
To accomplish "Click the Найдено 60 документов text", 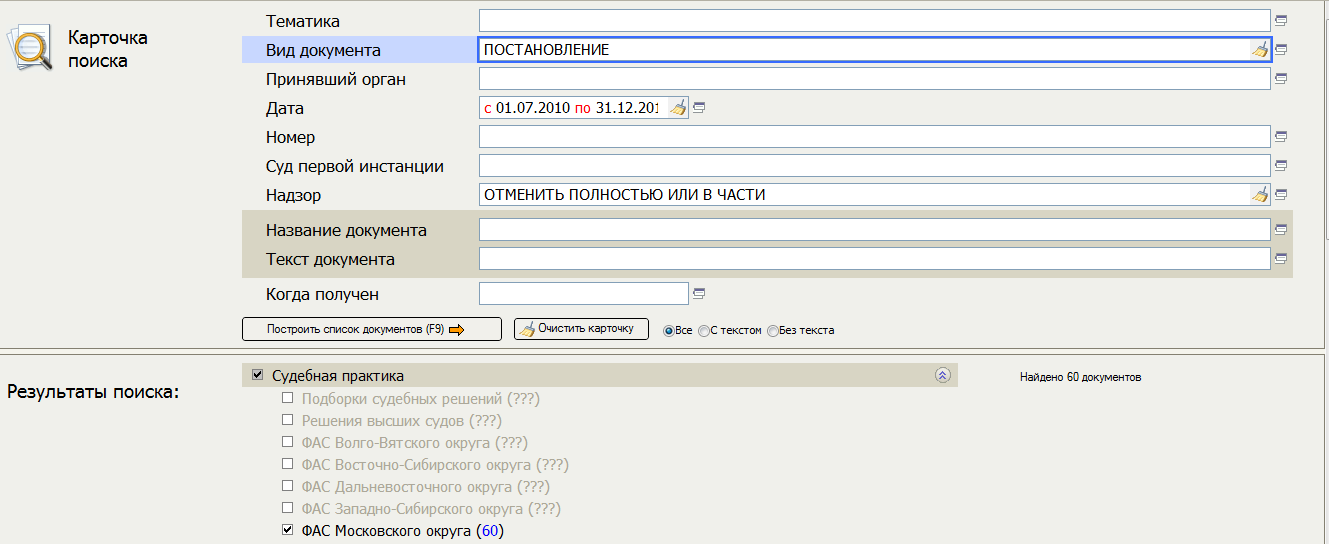I will coord(1080,378).
